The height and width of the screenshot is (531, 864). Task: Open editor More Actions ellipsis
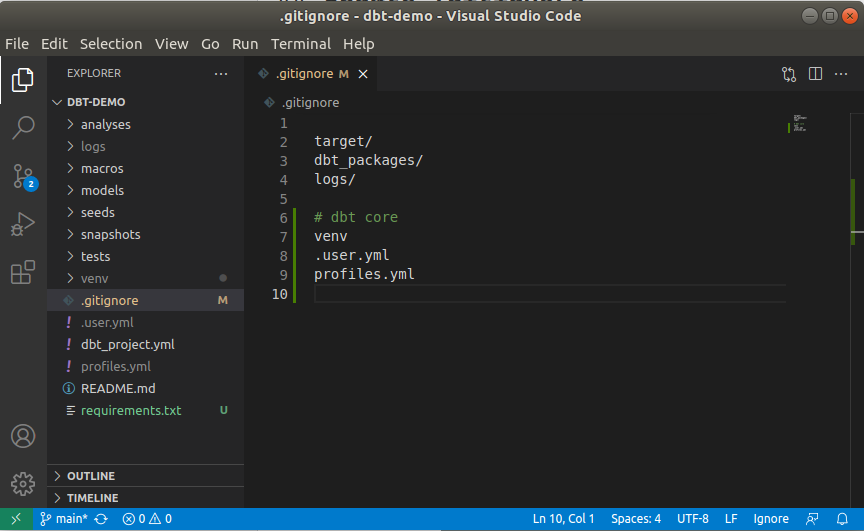point(841,74)
